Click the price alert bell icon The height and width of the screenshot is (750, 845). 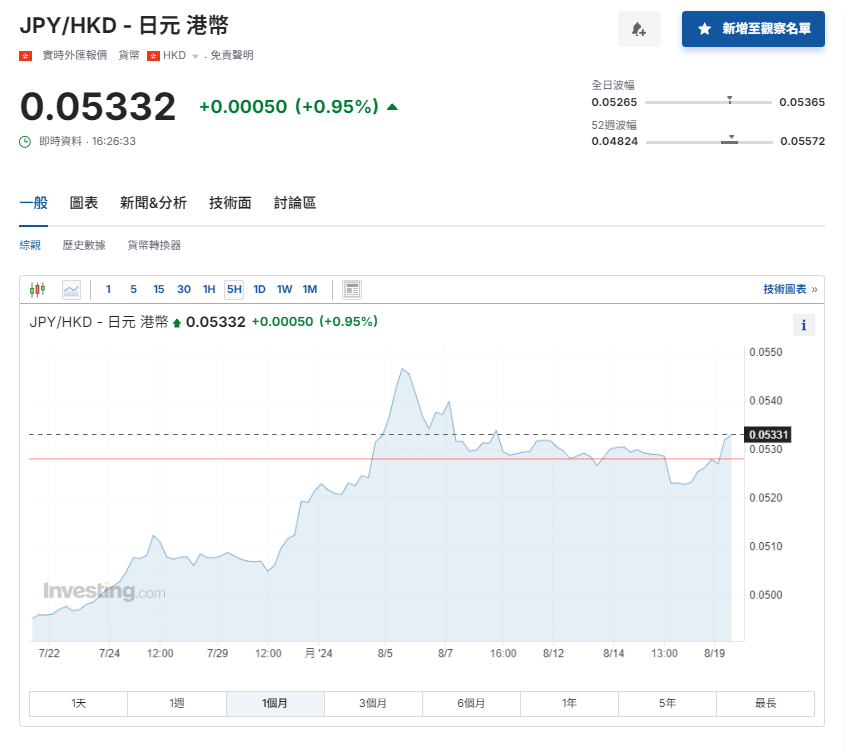(x=639, y=30)
